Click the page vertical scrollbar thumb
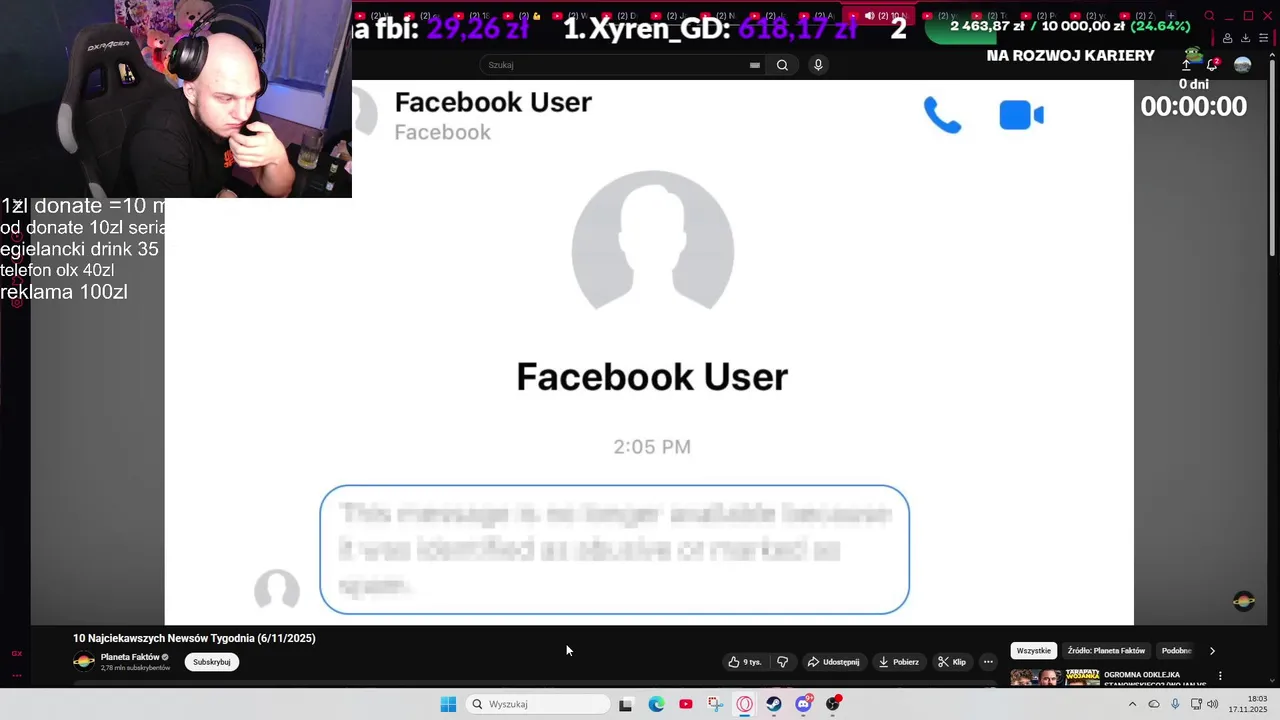Screen dimensions: 1280x720 coord(1273,155)
